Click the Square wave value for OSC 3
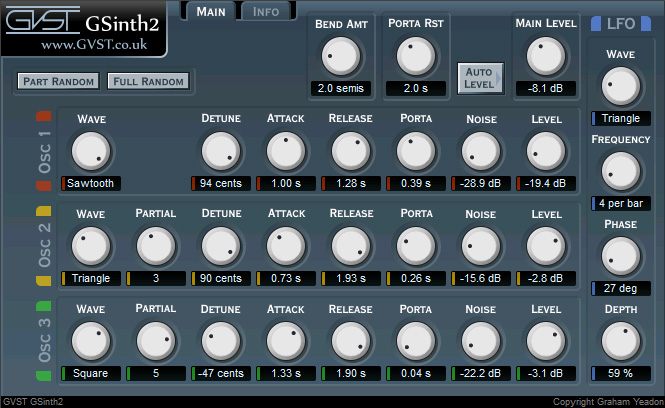 [x=91, y=373]
